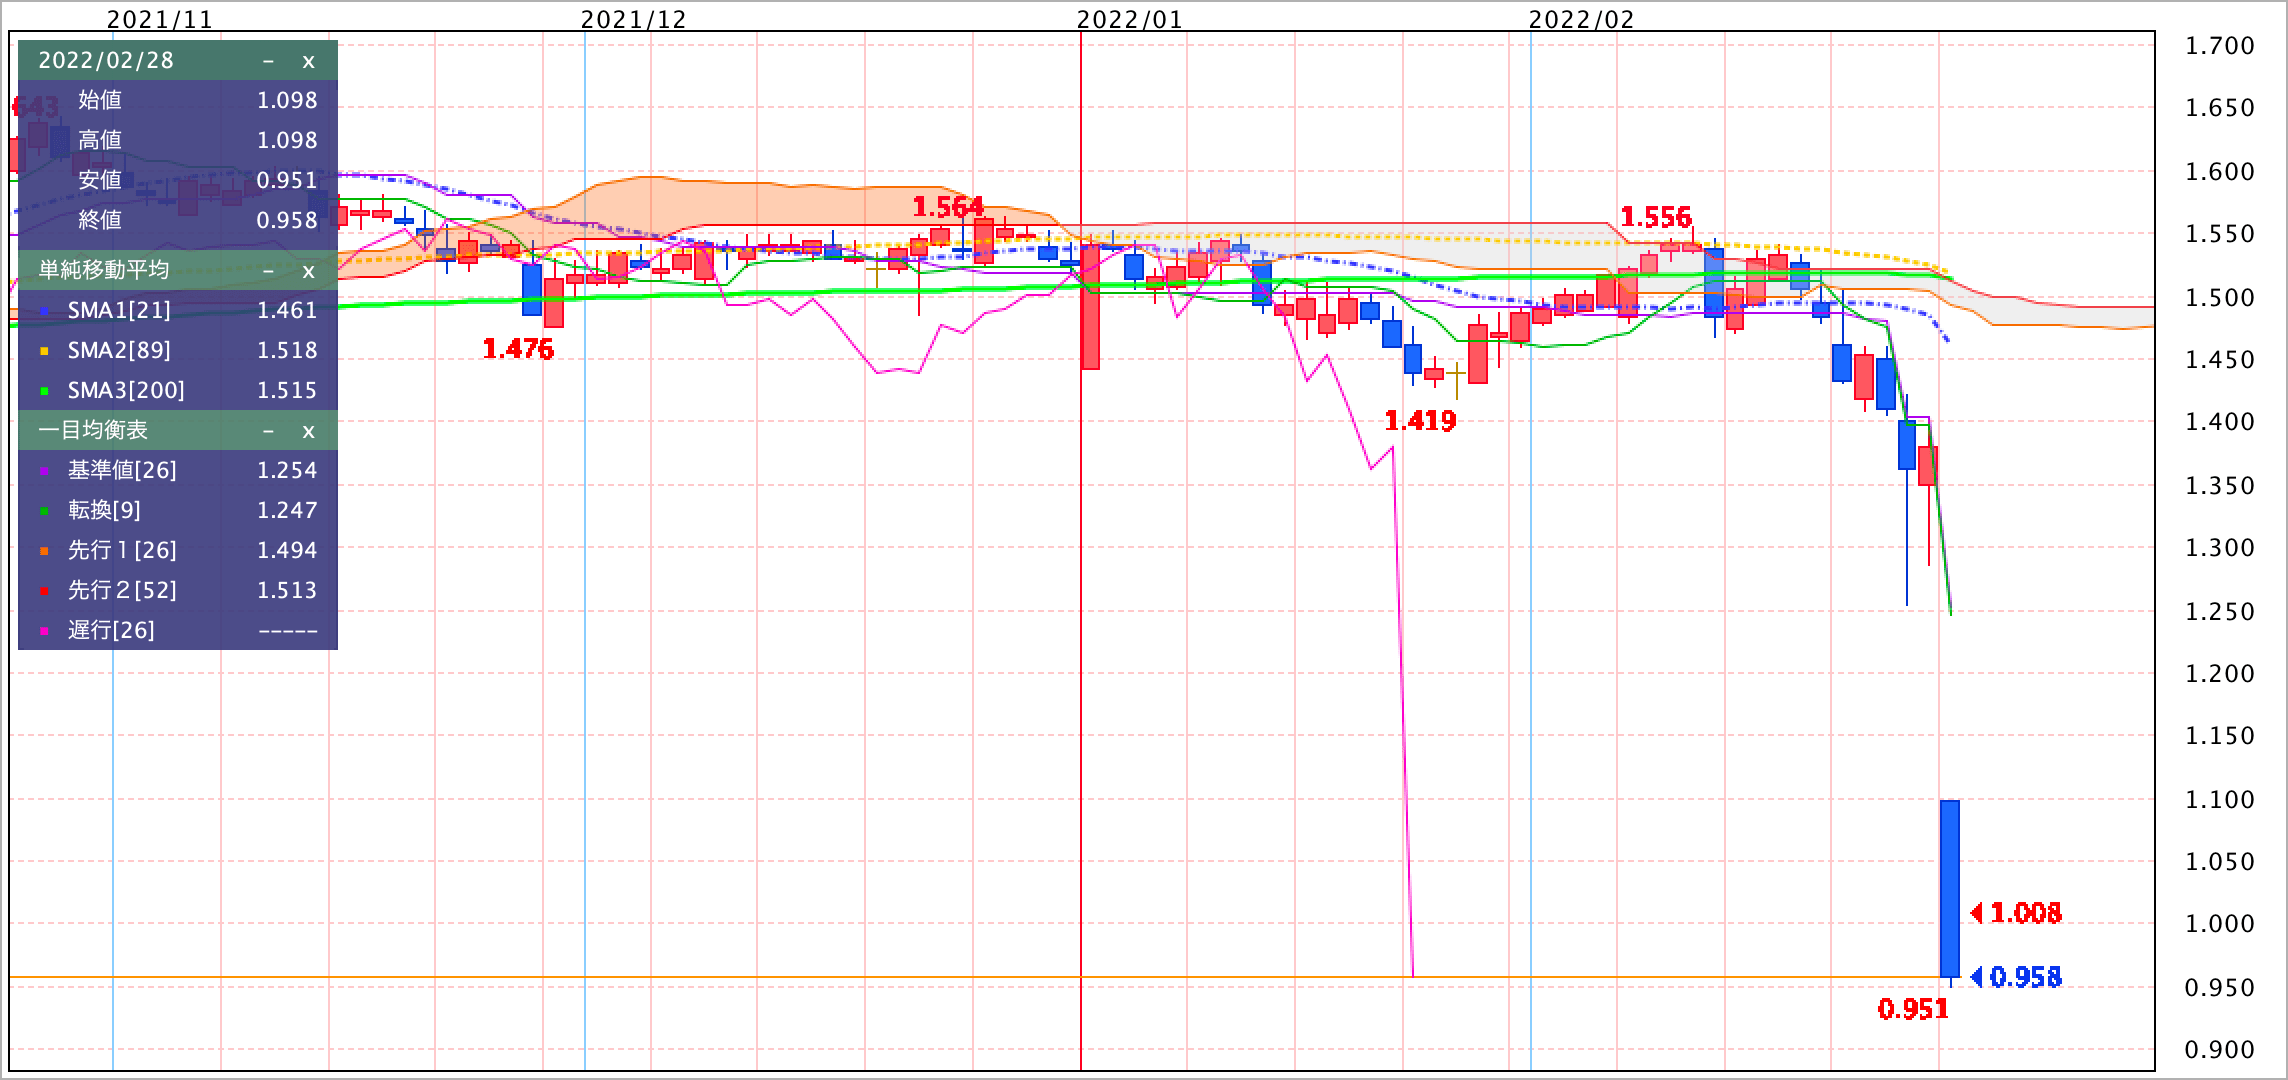Minimize the 2022/02/28 price panel
The image size is (2288, 1080).
coord(268,61)
